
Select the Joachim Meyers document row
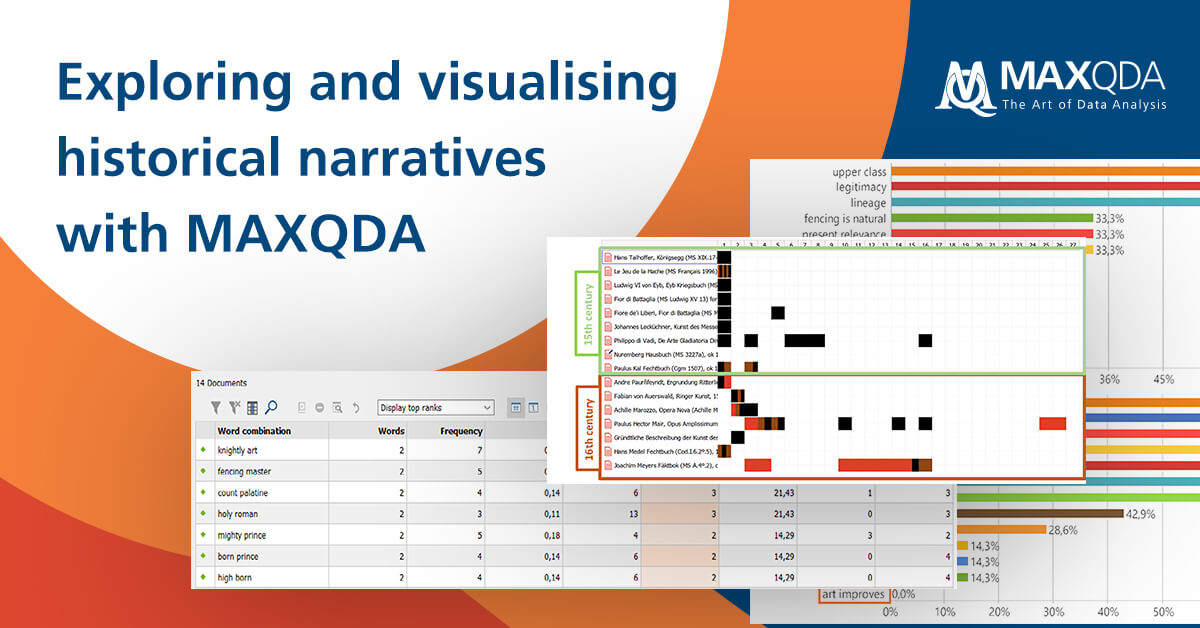pos(660,464)
